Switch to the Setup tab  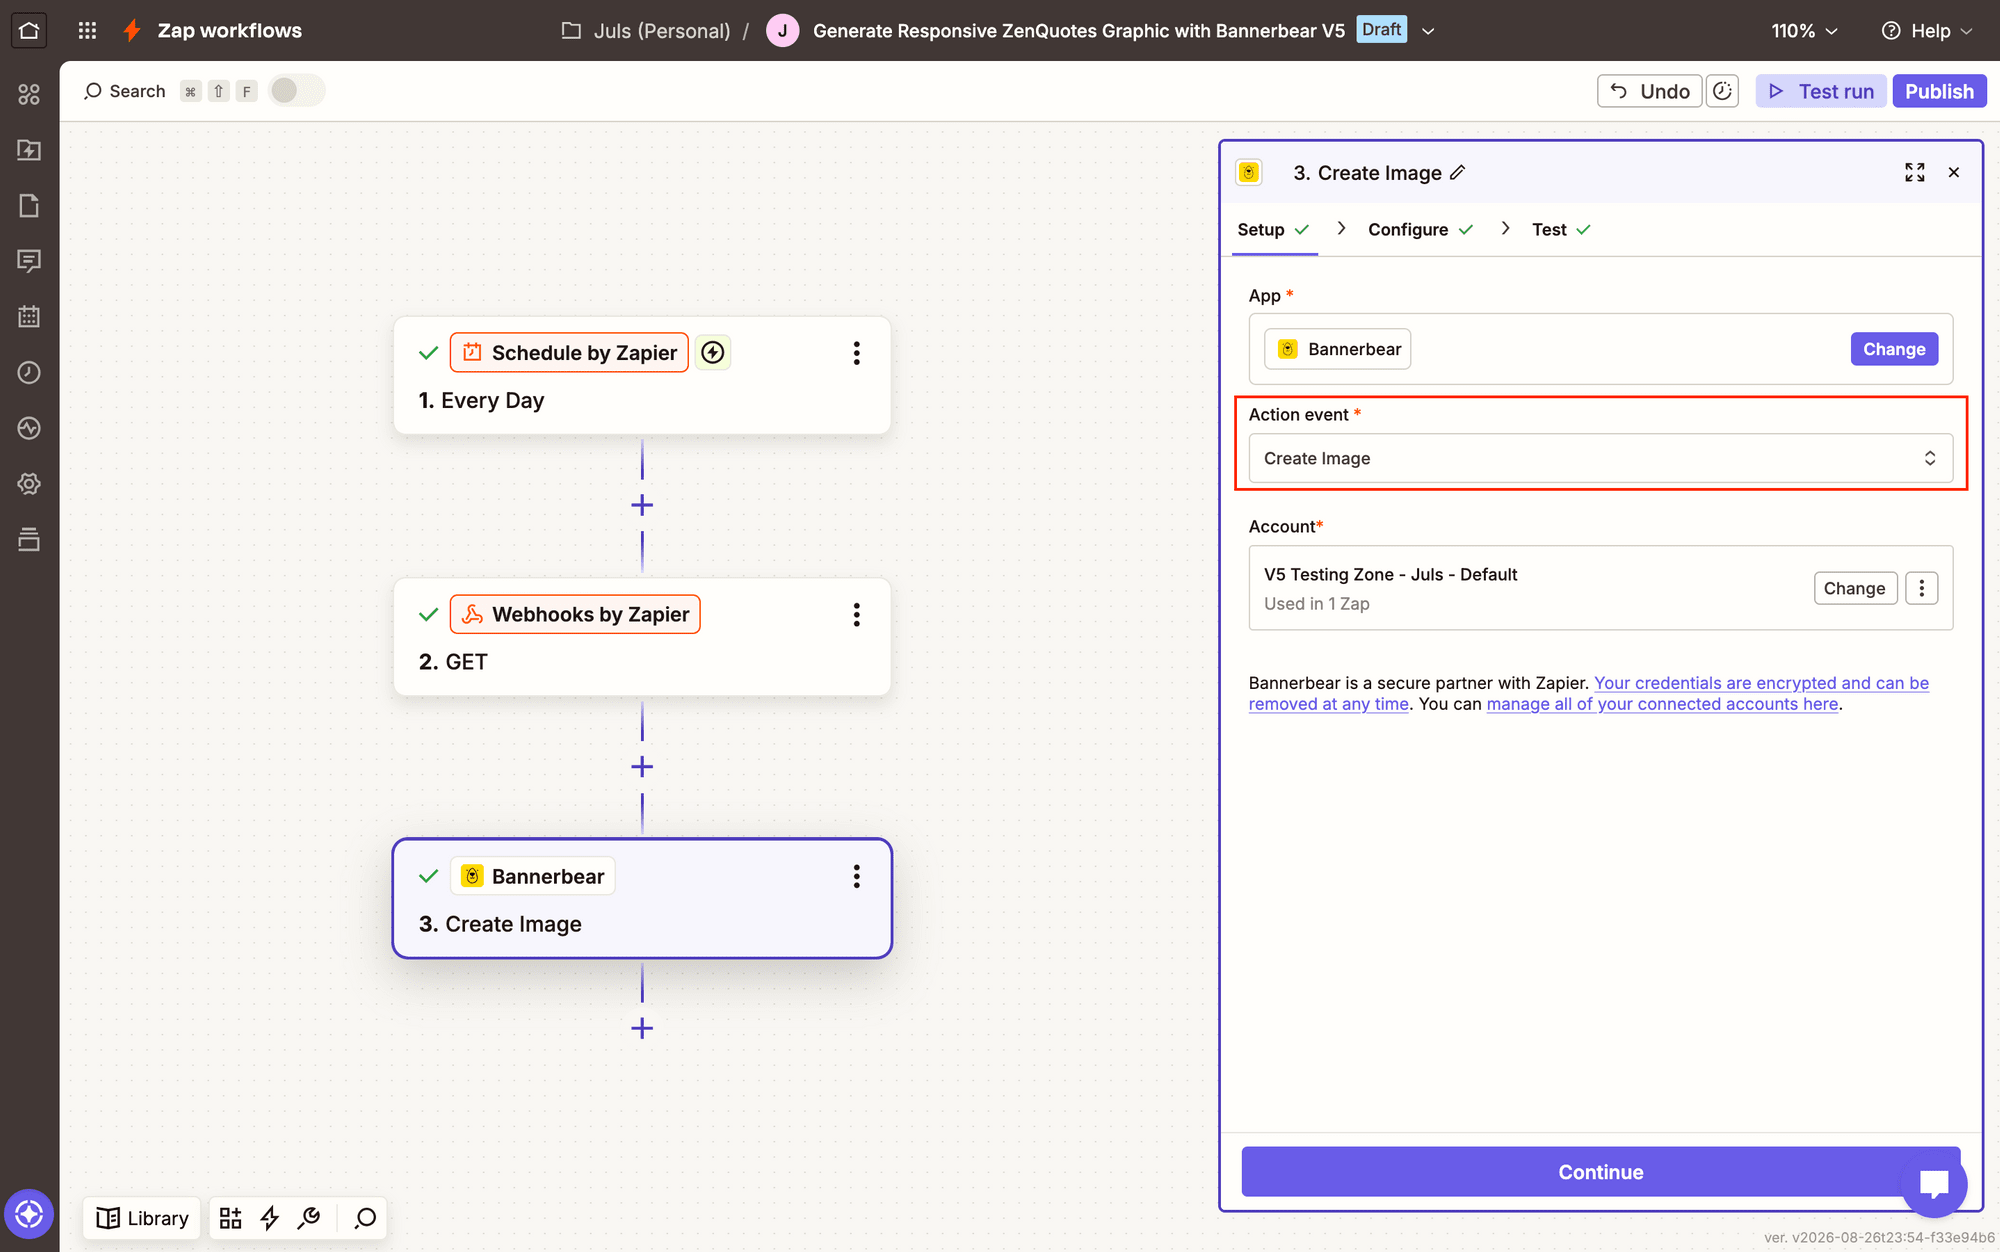[x=1273, y=229]
